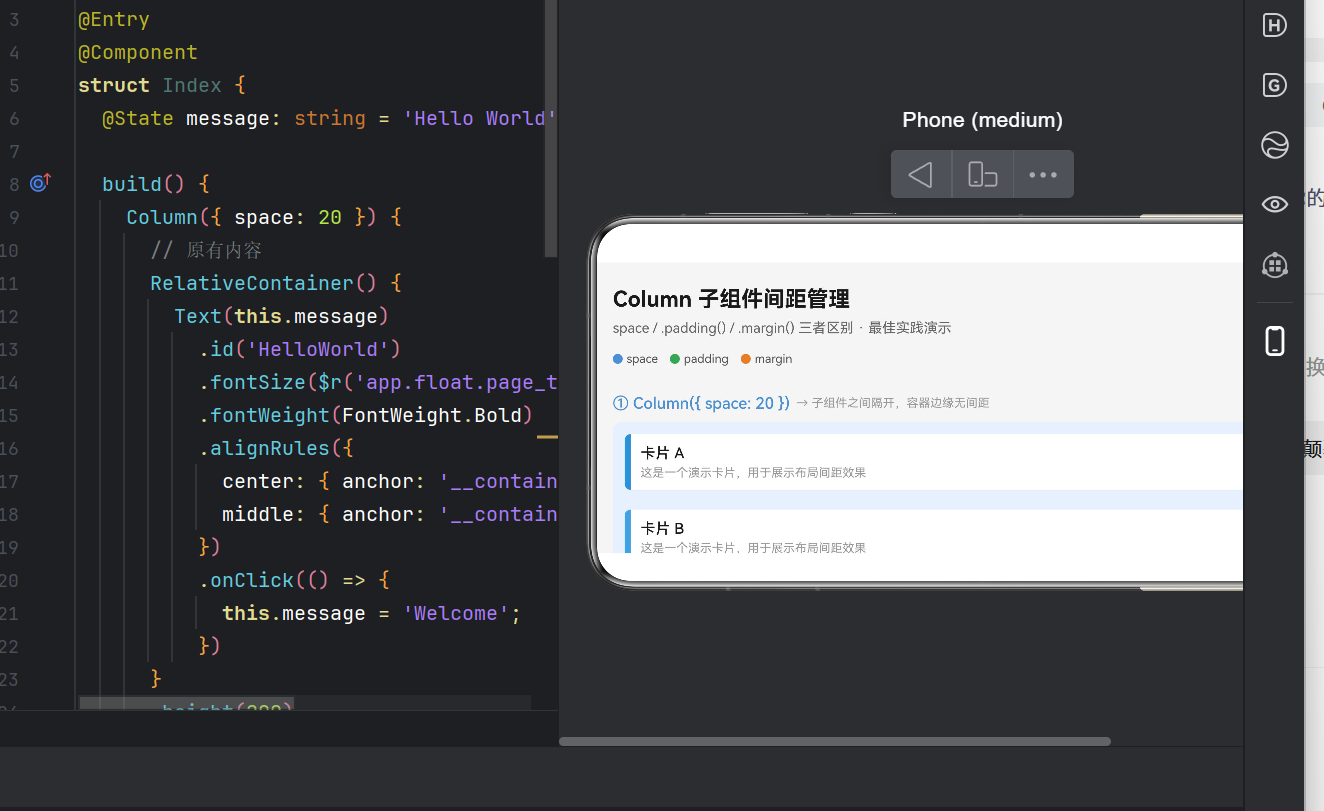This screenshot has height=811, width=1324.
Task: Select the phone Previewer icon in right sidebar
Action: pos(1274,341)
